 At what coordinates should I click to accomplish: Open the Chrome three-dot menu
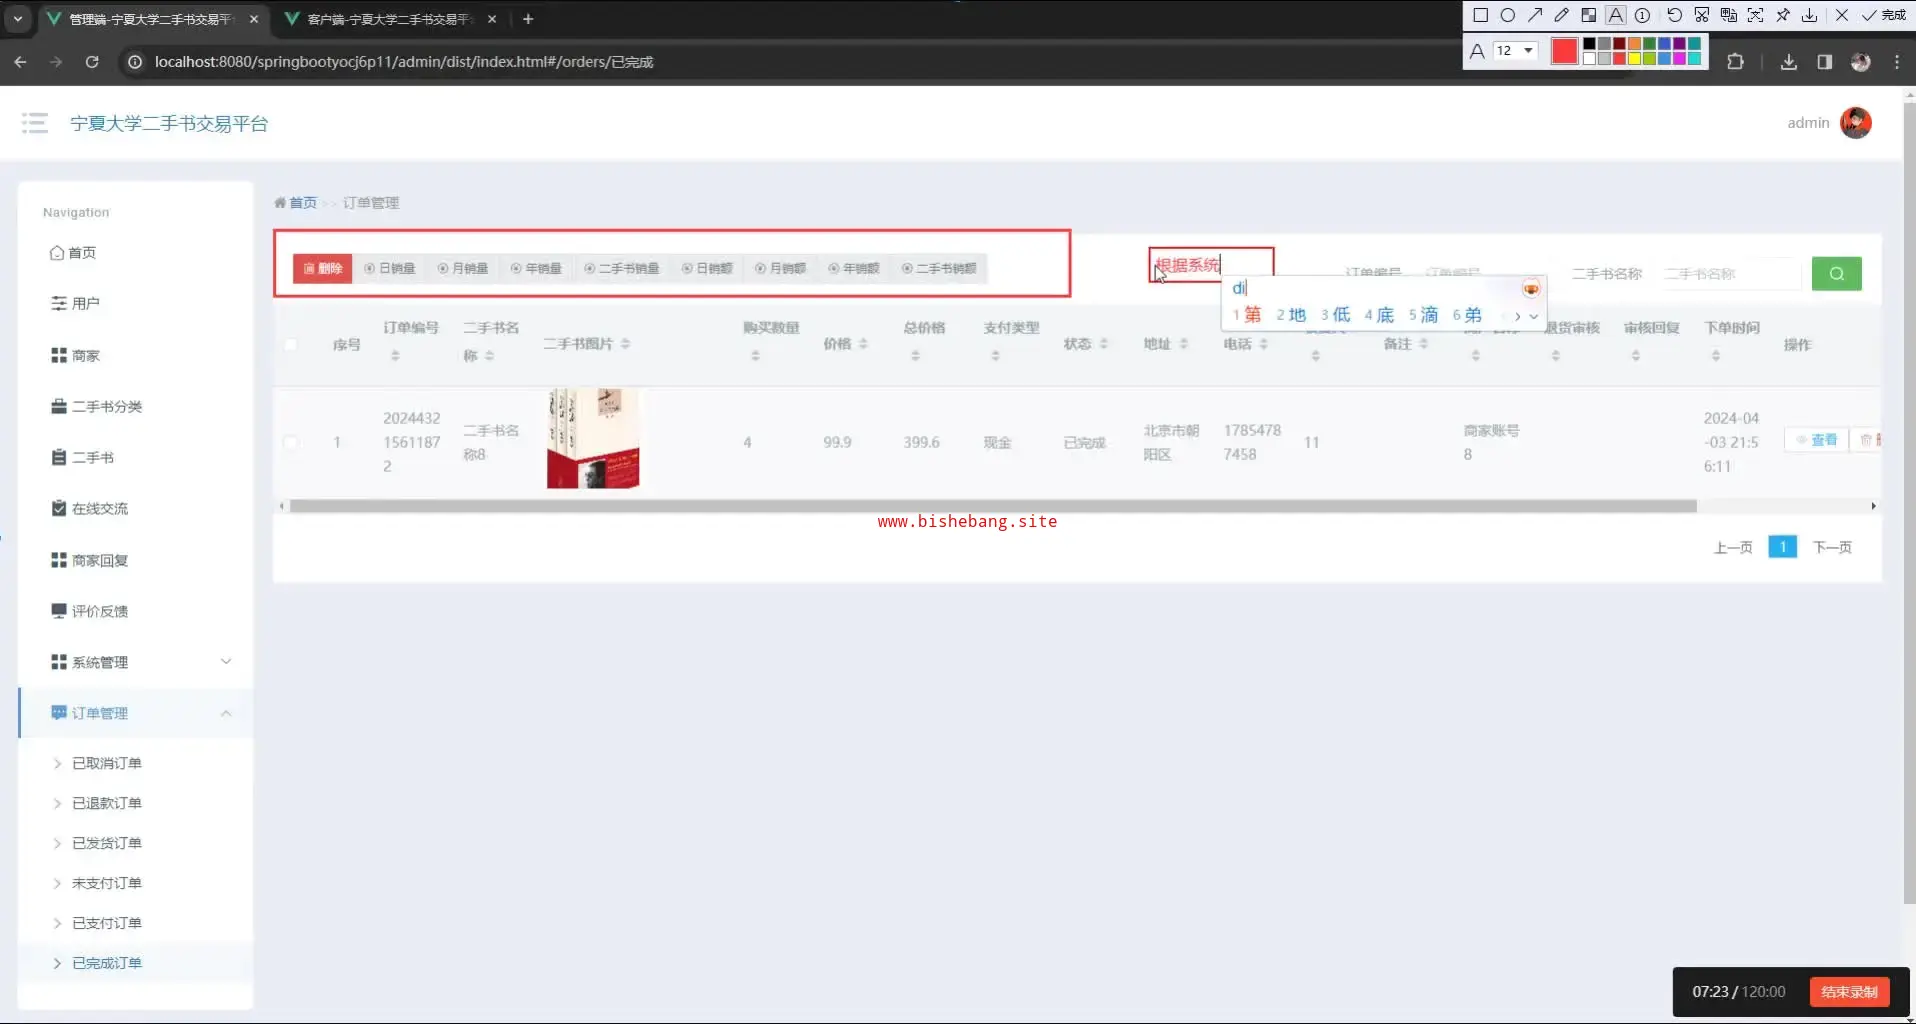coord(1897,62)
